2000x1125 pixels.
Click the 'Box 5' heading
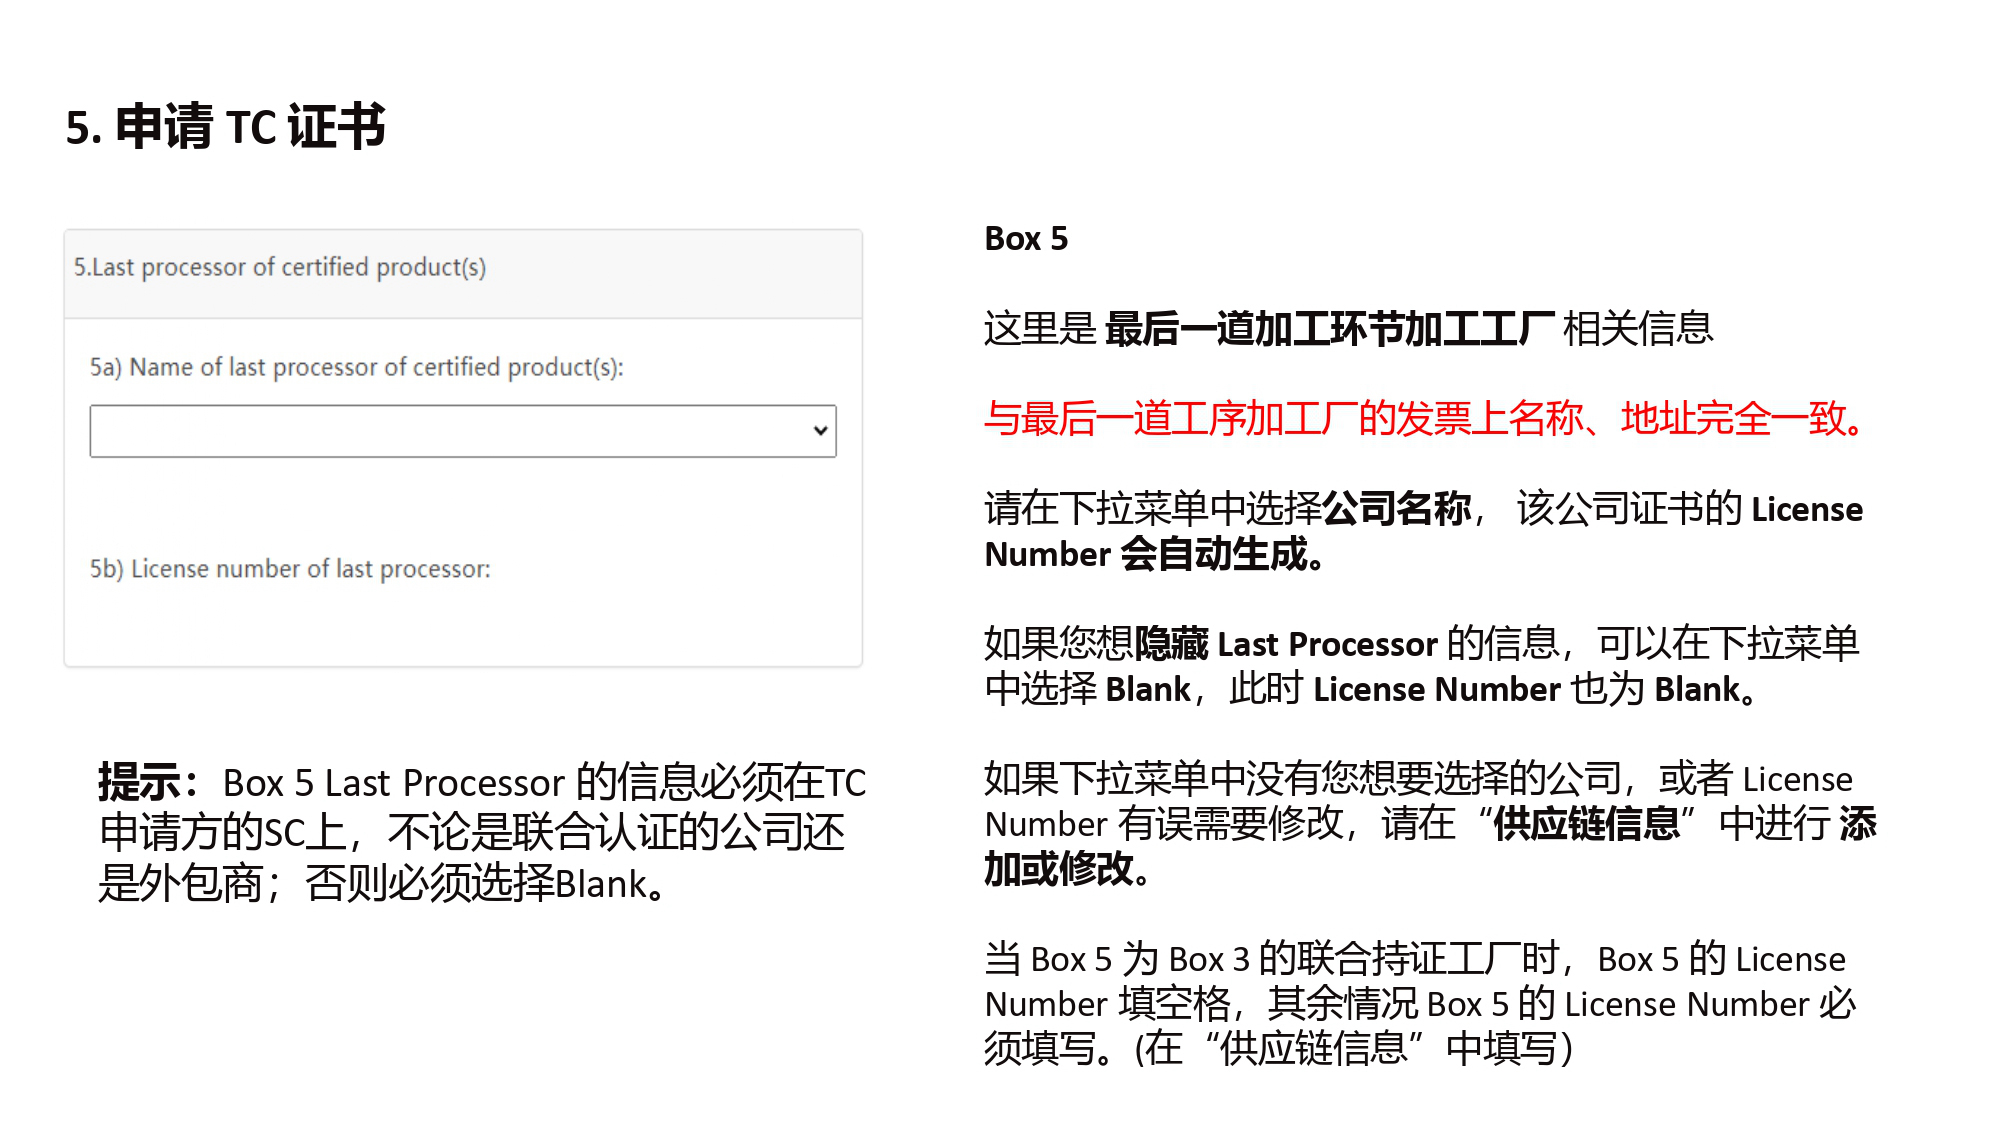(x=1026, y=239)
